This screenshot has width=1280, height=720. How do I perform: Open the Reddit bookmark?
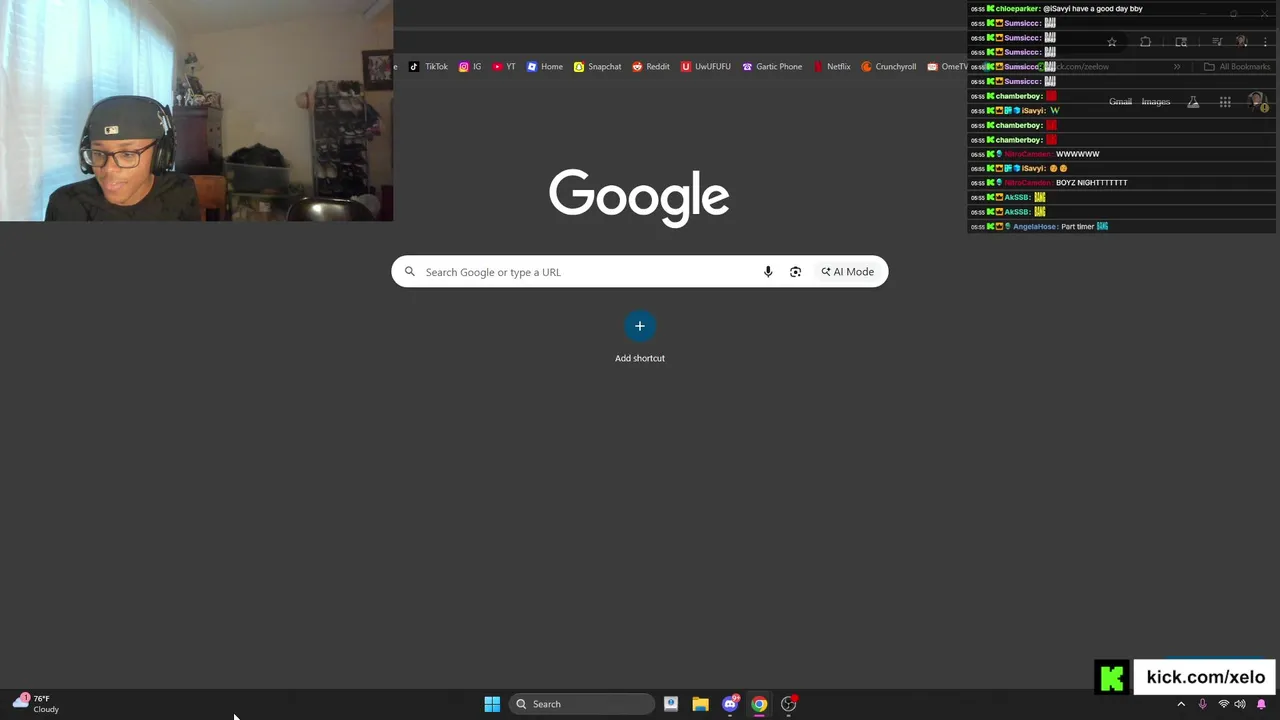coord(651,67)
